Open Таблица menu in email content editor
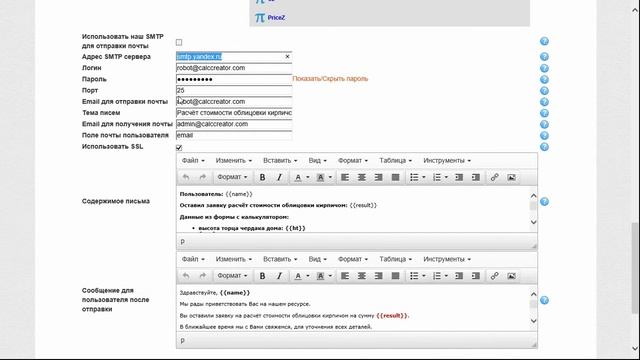 396,160
